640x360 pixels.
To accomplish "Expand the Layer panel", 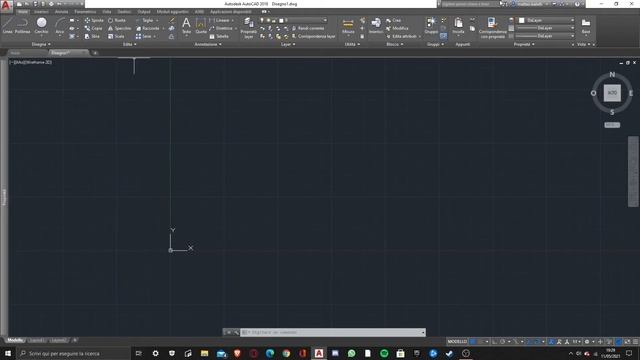I will (x=288, y=44).
